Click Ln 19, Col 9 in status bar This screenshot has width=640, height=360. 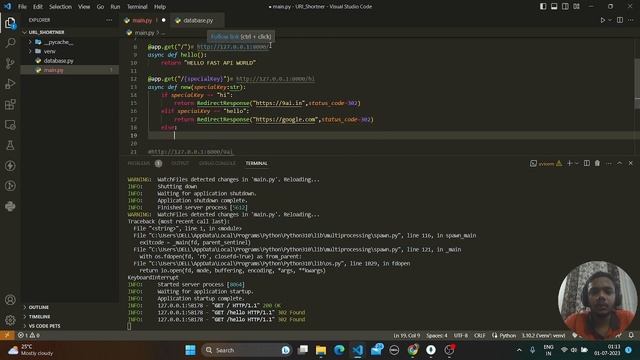pyautogui.click(x=406, y=336)
